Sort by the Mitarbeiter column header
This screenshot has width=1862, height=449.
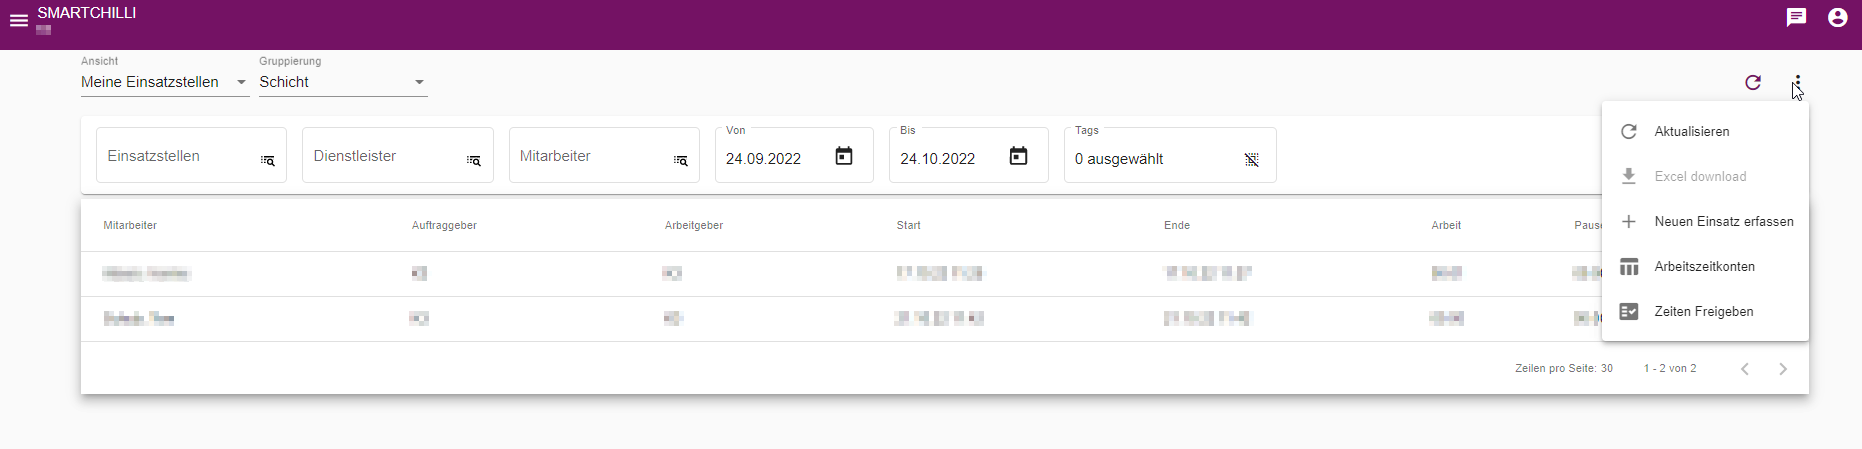pyautogui.click(x=130, y=225)
